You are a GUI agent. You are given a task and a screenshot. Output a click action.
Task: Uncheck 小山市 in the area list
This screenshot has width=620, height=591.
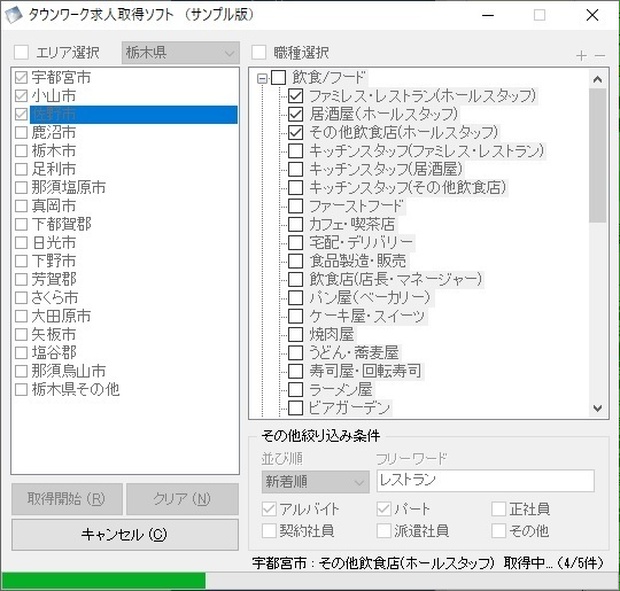[21, 96]
